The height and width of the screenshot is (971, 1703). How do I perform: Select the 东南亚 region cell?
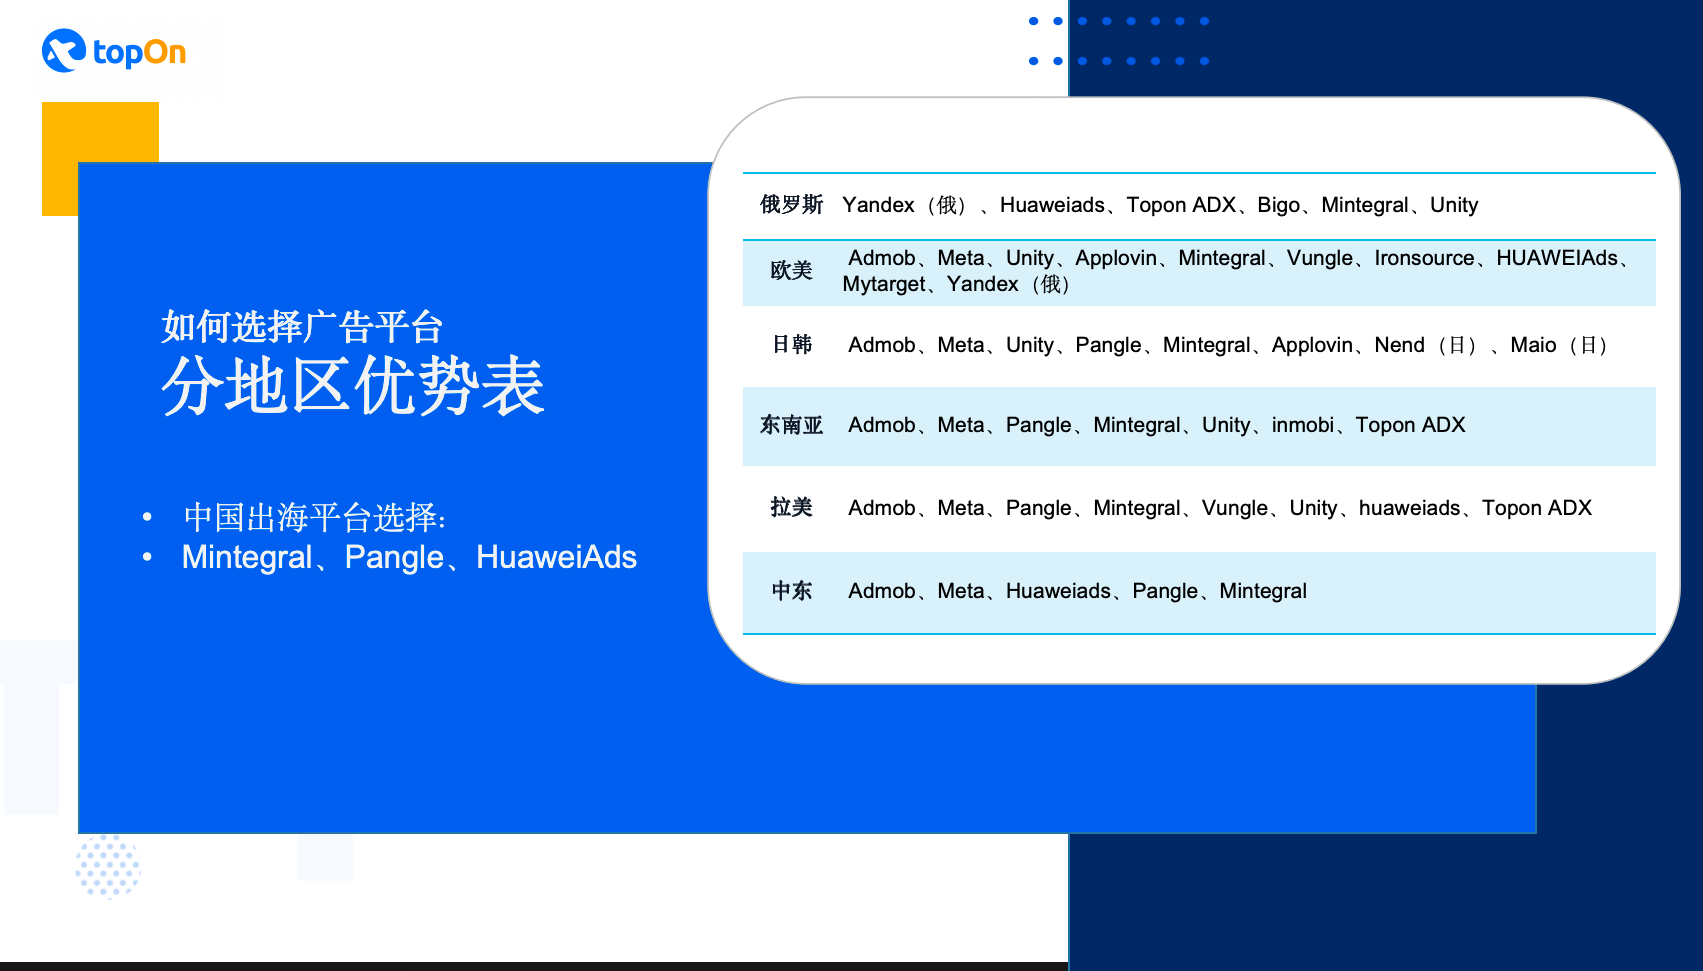coord(791,425)
